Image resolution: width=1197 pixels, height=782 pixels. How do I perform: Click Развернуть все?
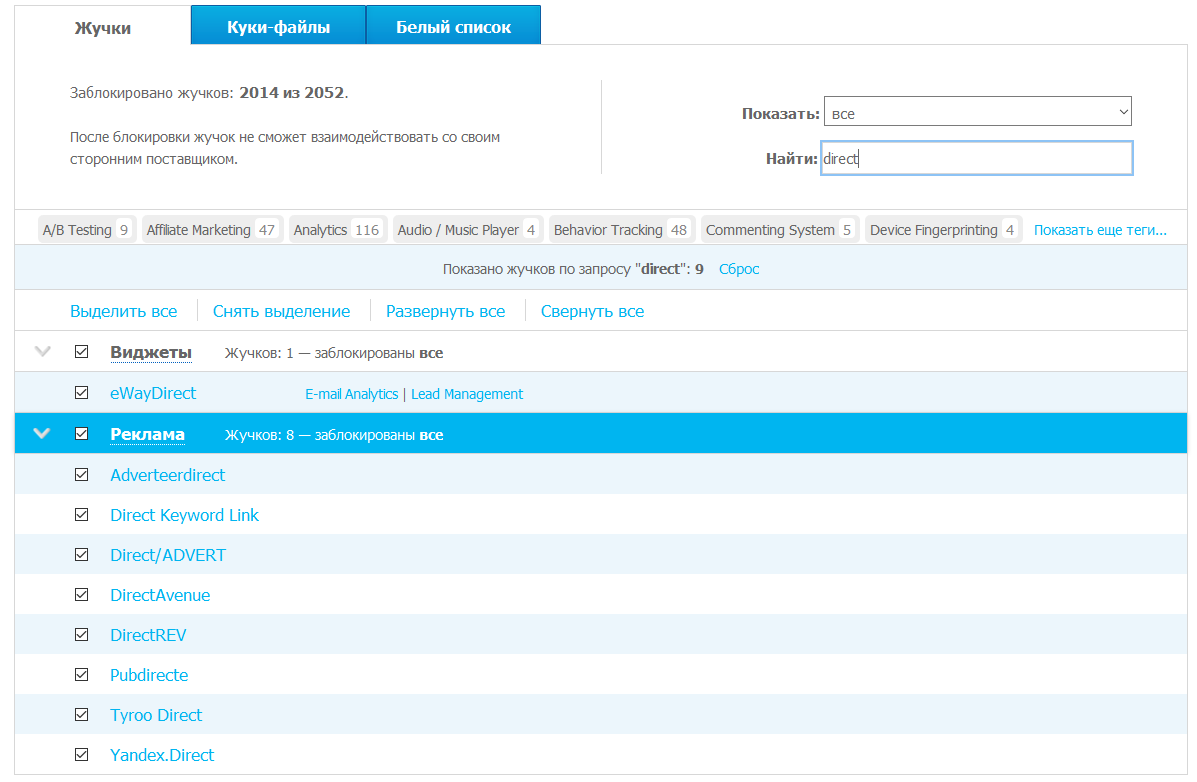(x=446, y=311)
